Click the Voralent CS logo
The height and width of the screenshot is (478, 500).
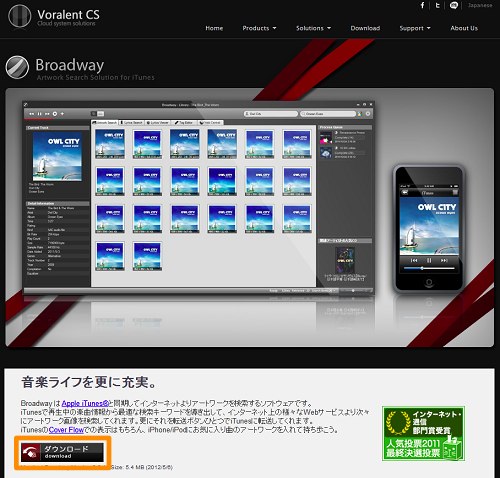point(54,16)
